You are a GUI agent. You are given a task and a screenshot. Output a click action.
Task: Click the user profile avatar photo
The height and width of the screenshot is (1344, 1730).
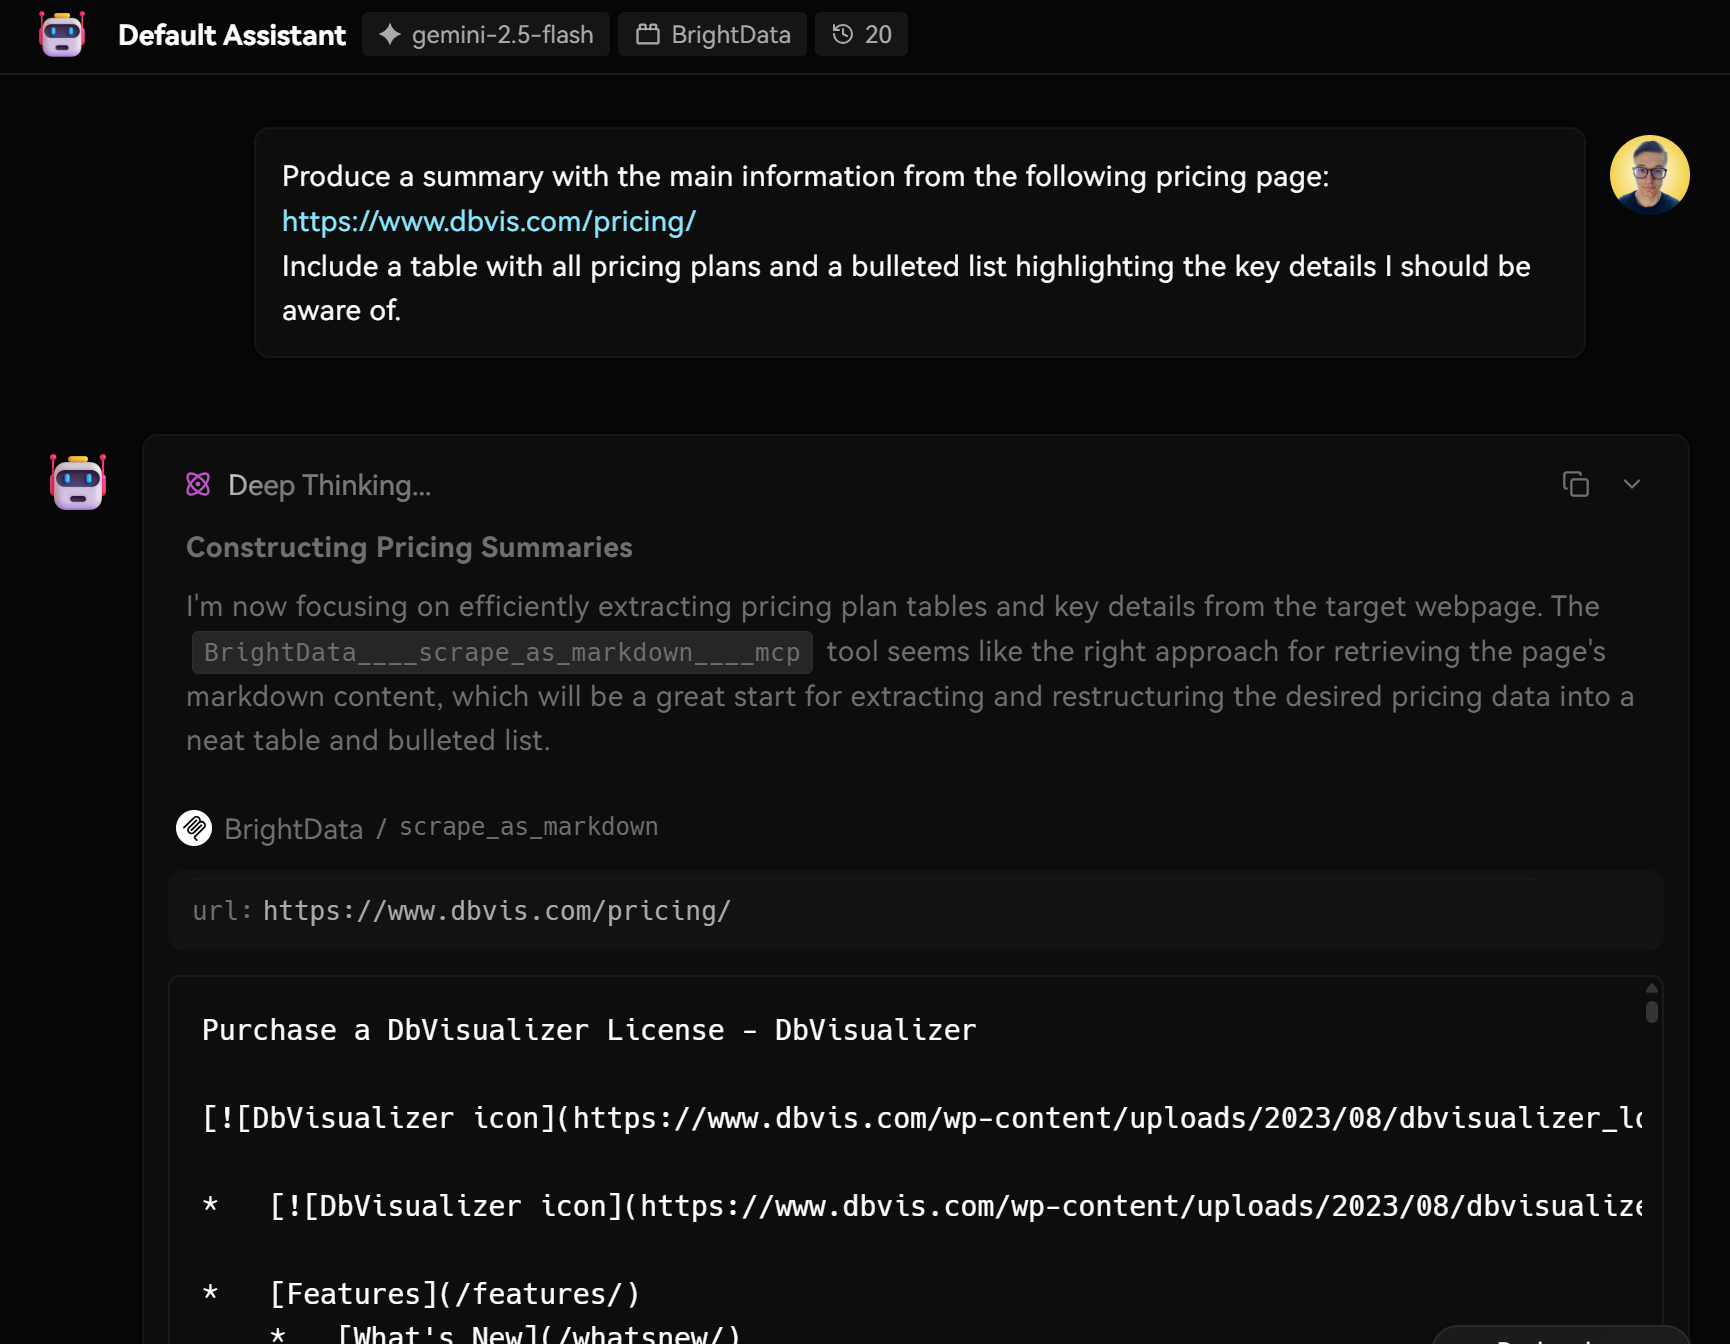(1649, 174)
